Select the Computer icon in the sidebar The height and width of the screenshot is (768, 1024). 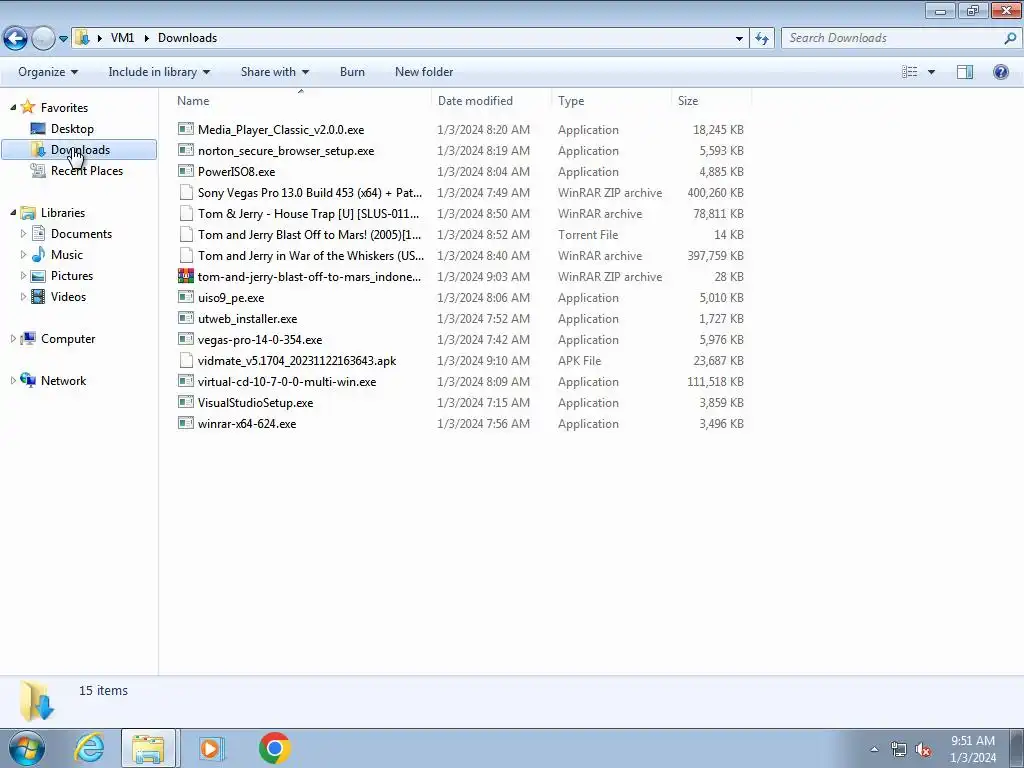tap(28, 338)
